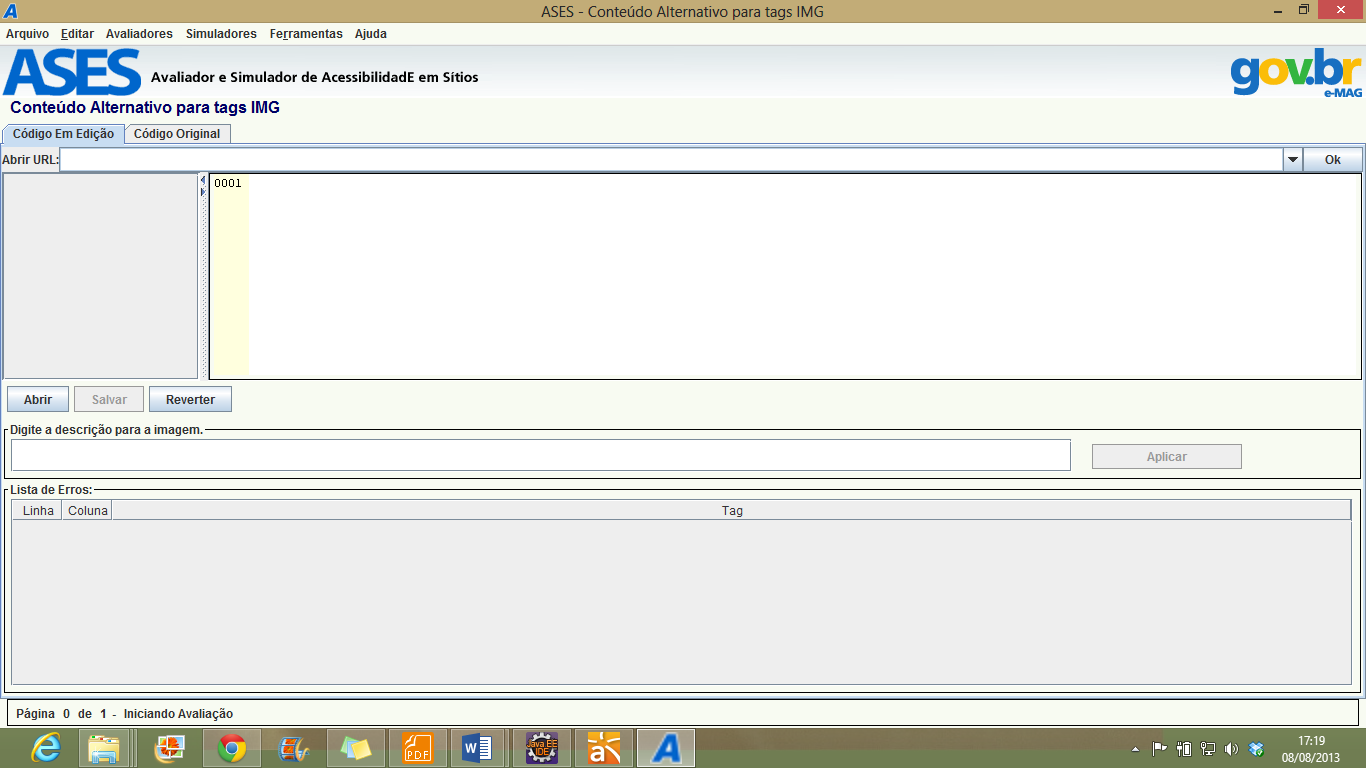
Task: Switch to the Código Original tab
Action: (x=177, y=133)
